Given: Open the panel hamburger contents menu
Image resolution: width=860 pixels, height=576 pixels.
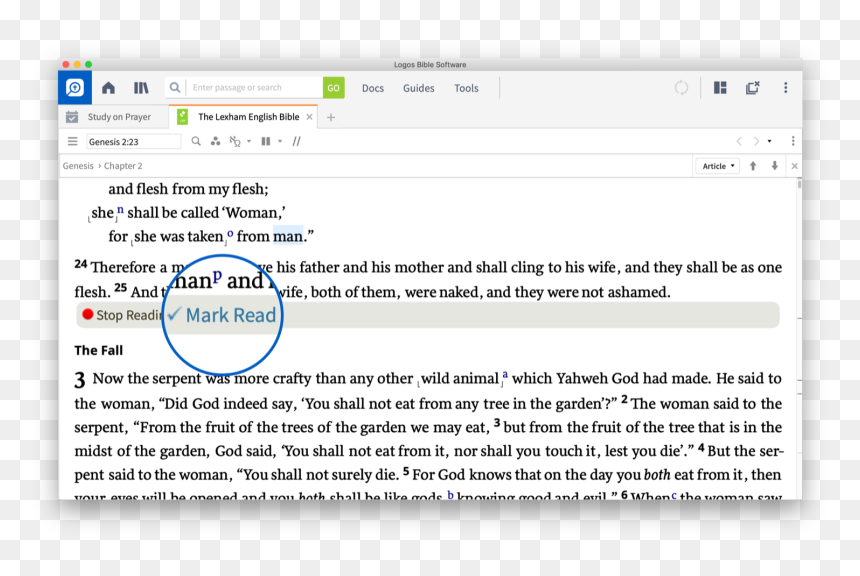Looking at the screenshot, I should click(x=72, y=142).
